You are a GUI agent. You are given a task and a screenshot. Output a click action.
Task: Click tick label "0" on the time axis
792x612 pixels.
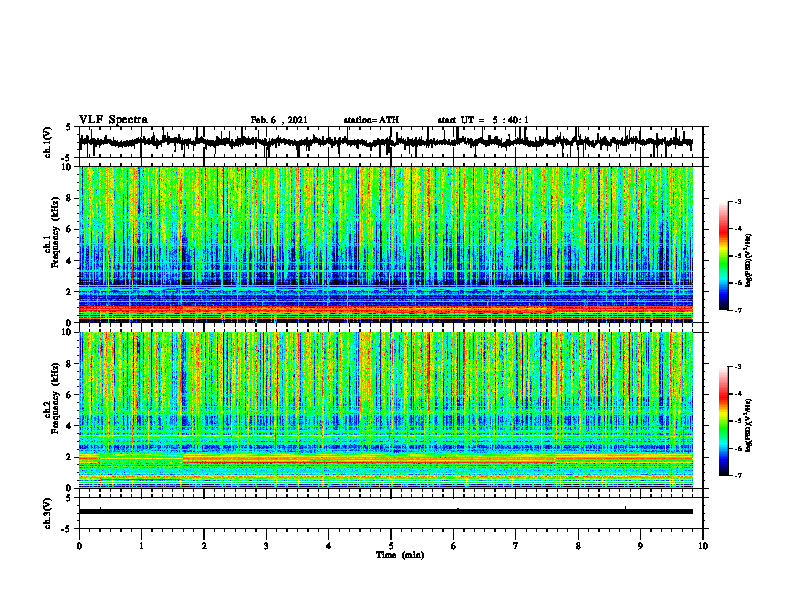pyautogui.click(x=79, y=546)
